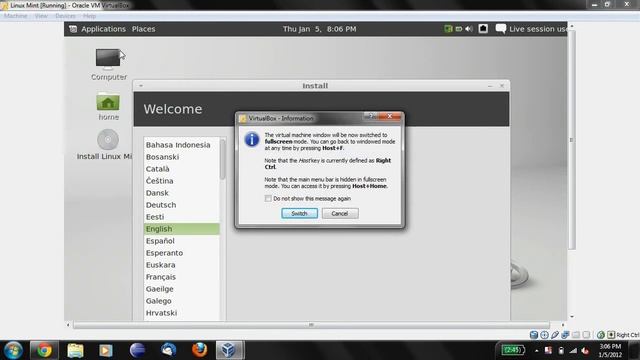Check 'Do not show this message again'

[x=268, y=198]
